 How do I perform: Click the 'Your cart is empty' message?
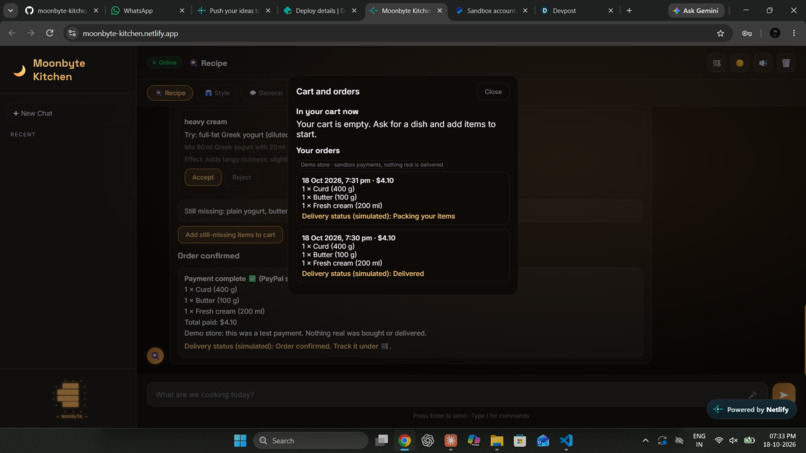396,129
